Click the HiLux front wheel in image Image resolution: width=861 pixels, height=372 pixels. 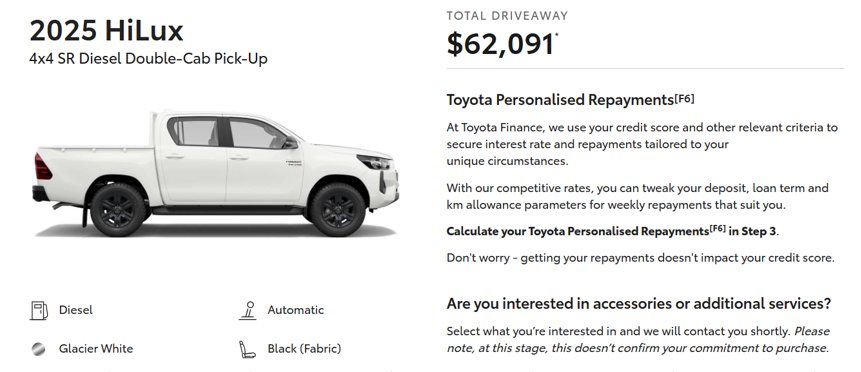coord(338,209)
